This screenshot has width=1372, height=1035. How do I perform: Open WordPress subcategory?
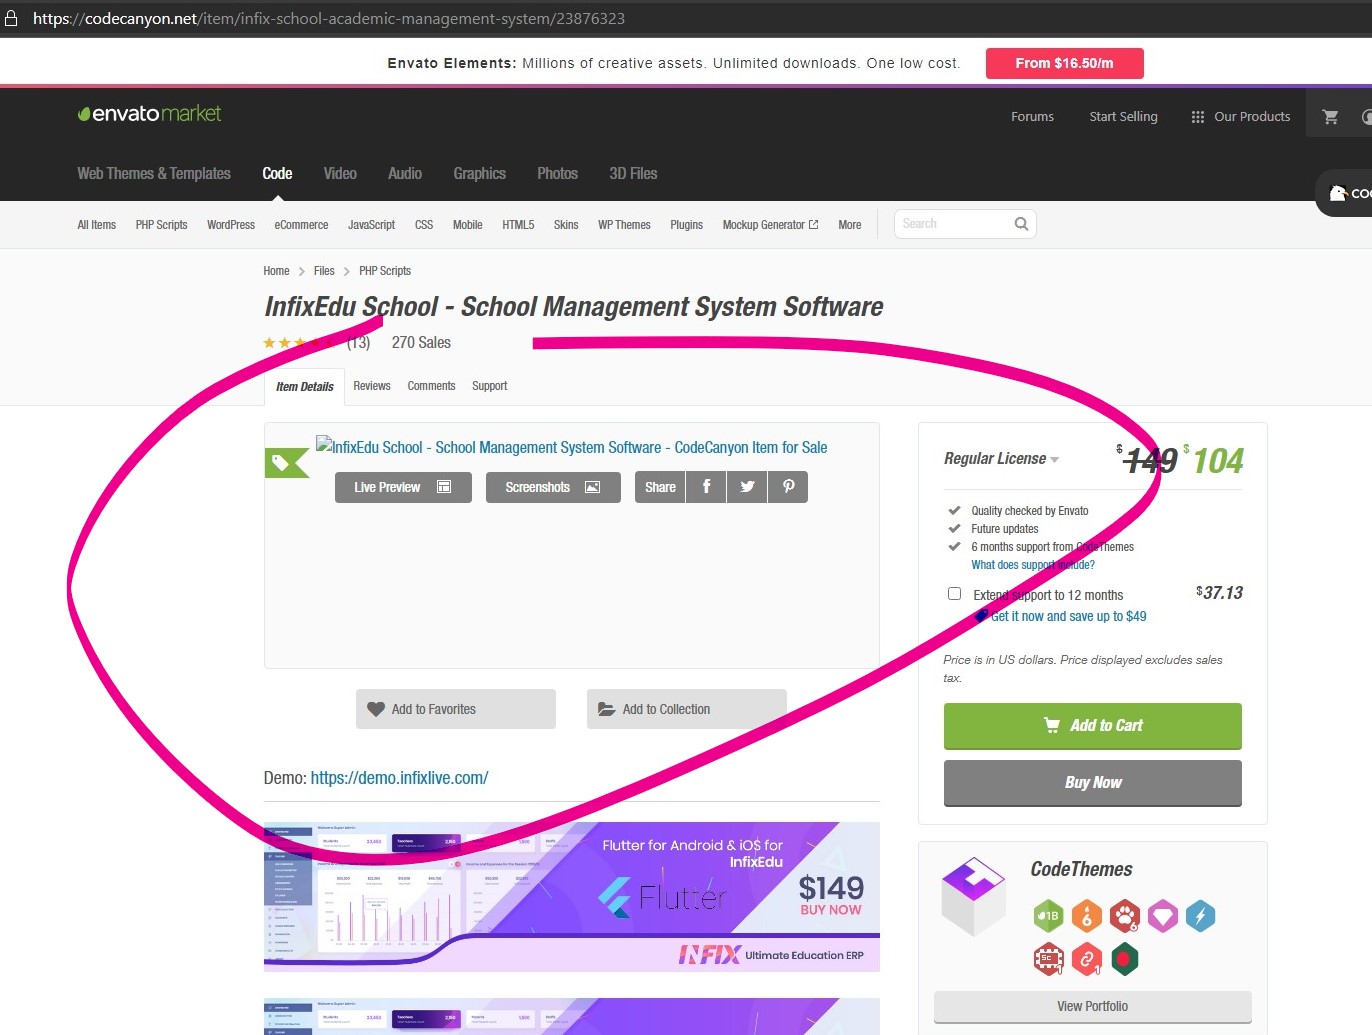coord(231,225)
